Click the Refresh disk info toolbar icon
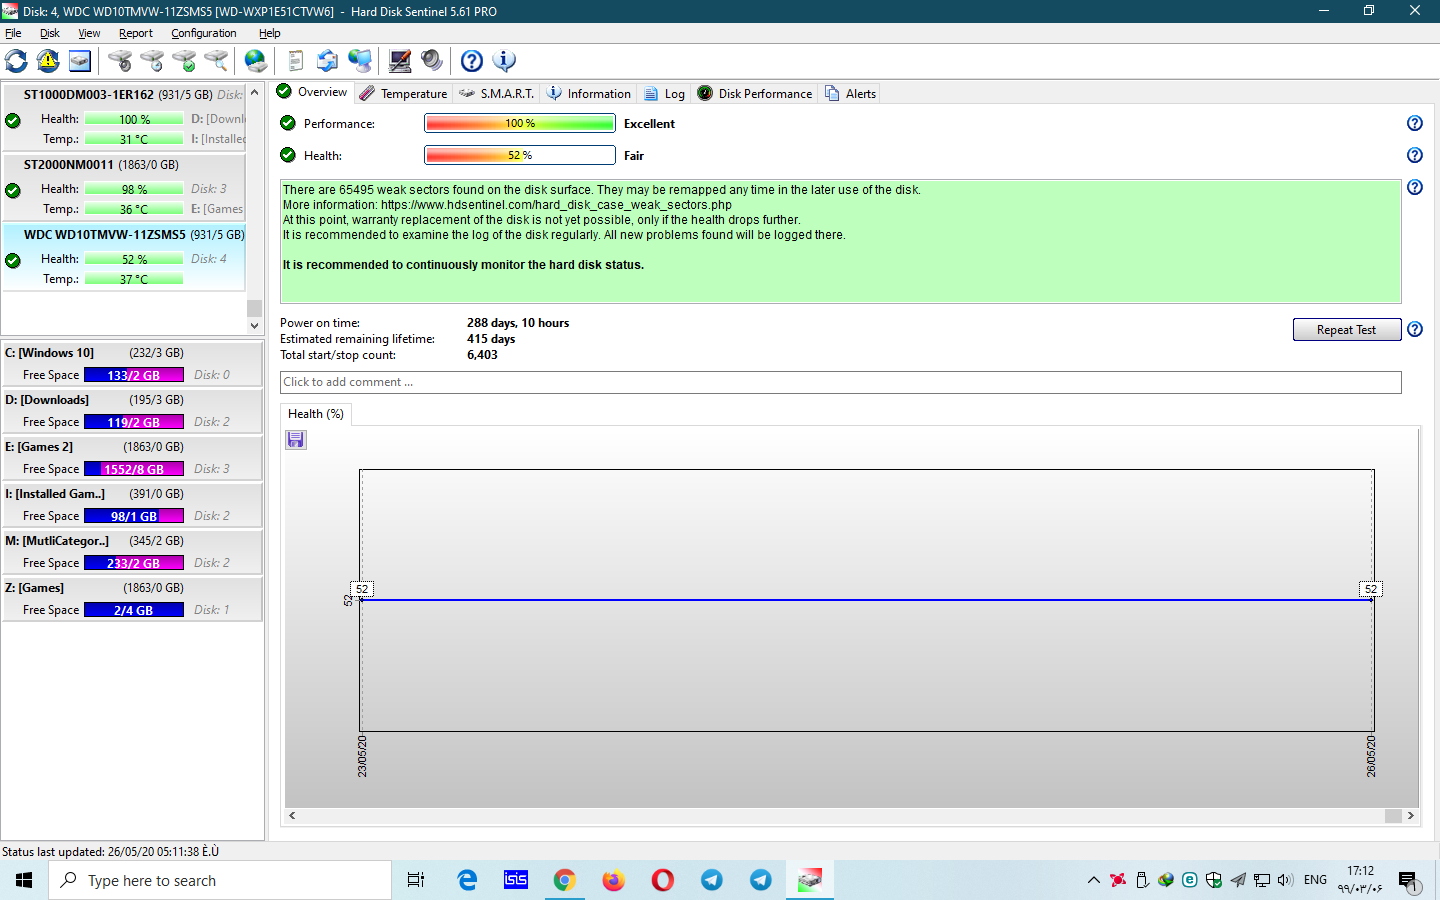Screen dimensions: 1440x900 pos(16,61)
